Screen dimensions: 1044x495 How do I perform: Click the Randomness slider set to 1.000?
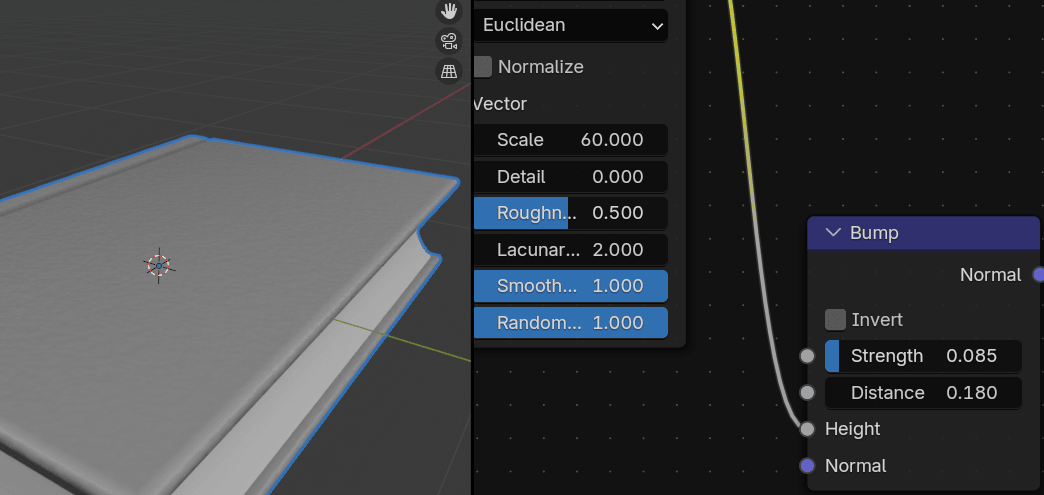[x=570, y=323]
